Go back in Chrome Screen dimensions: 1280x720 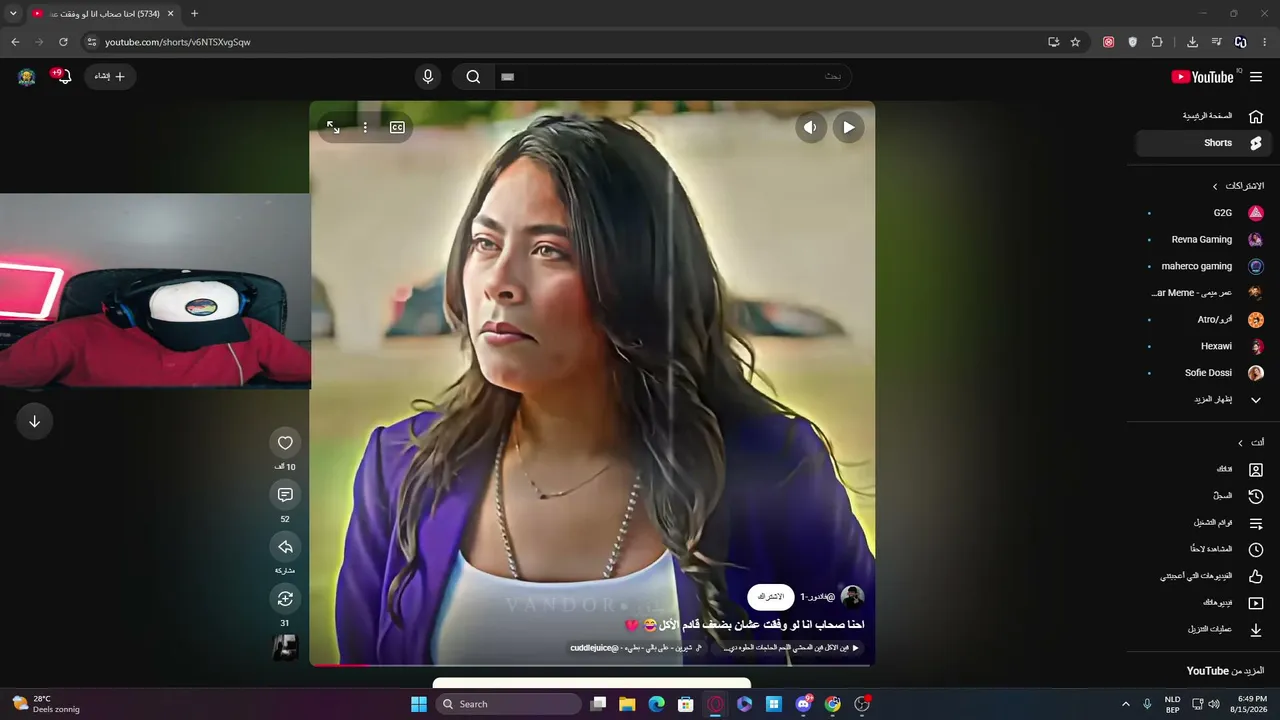tap(15, 42)
